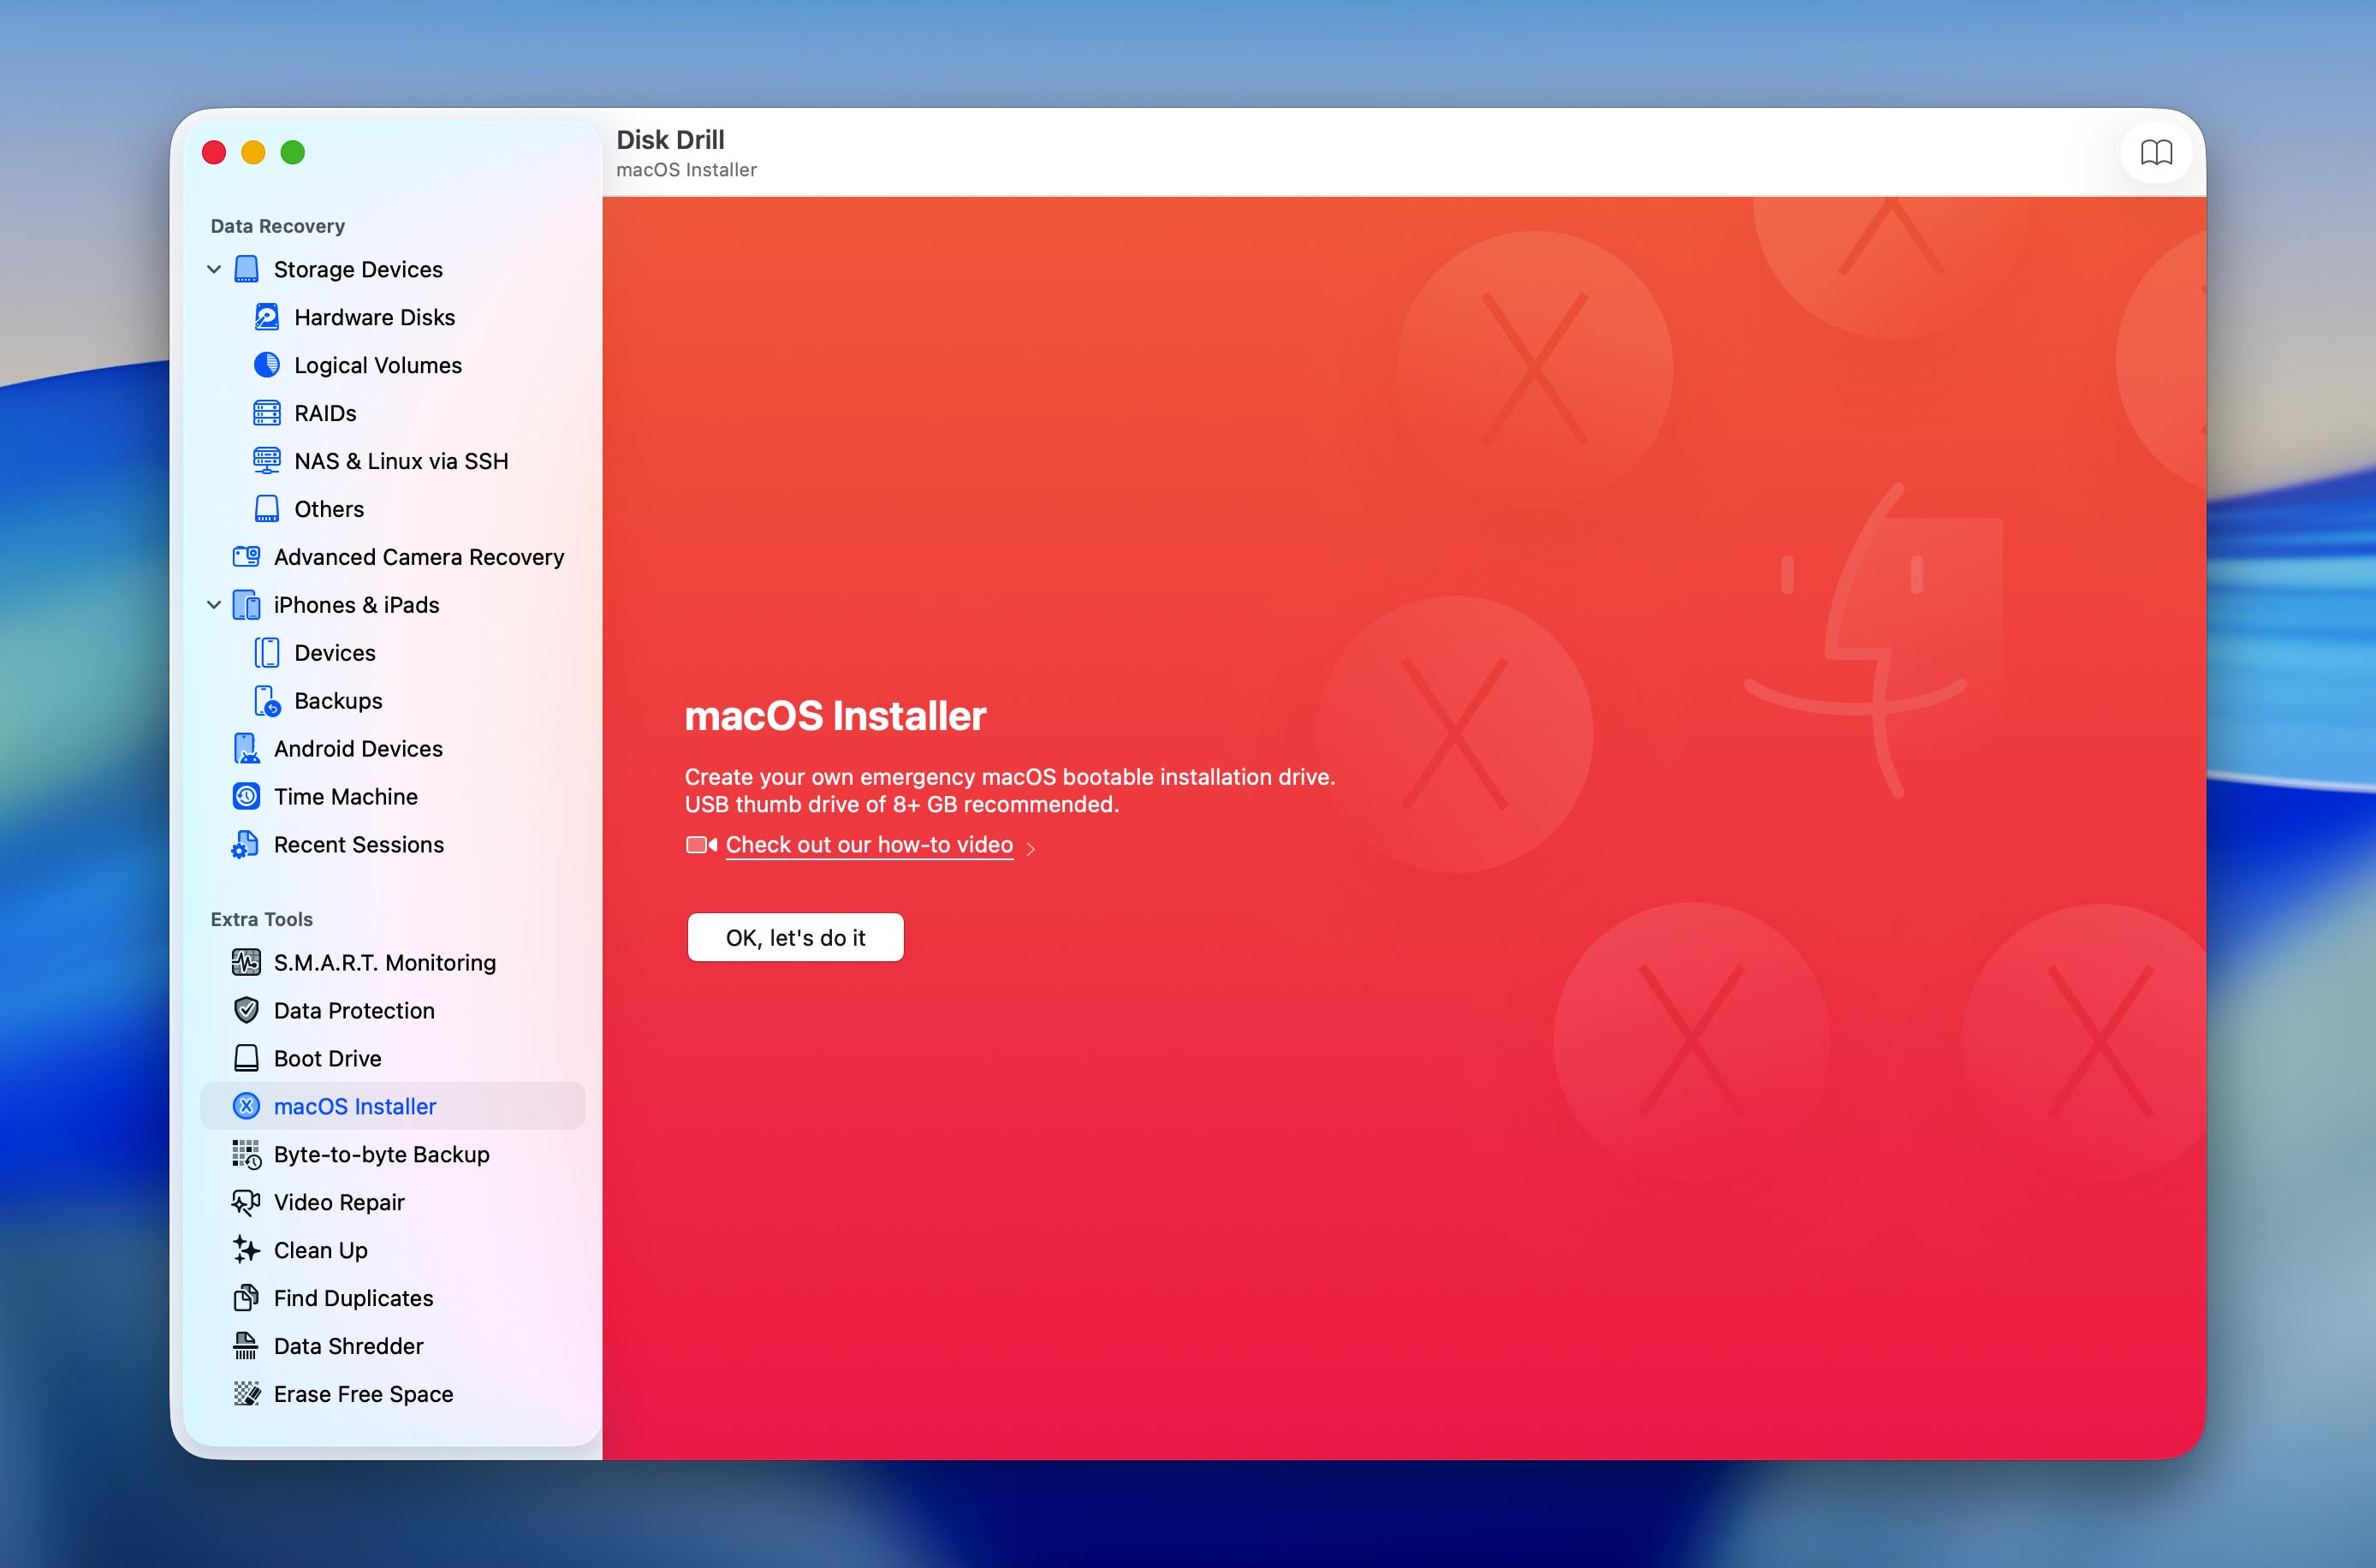Click the Clean Up sparkles icon
This screenshot has height=1568, width=2376.
tap(246, 1249)
